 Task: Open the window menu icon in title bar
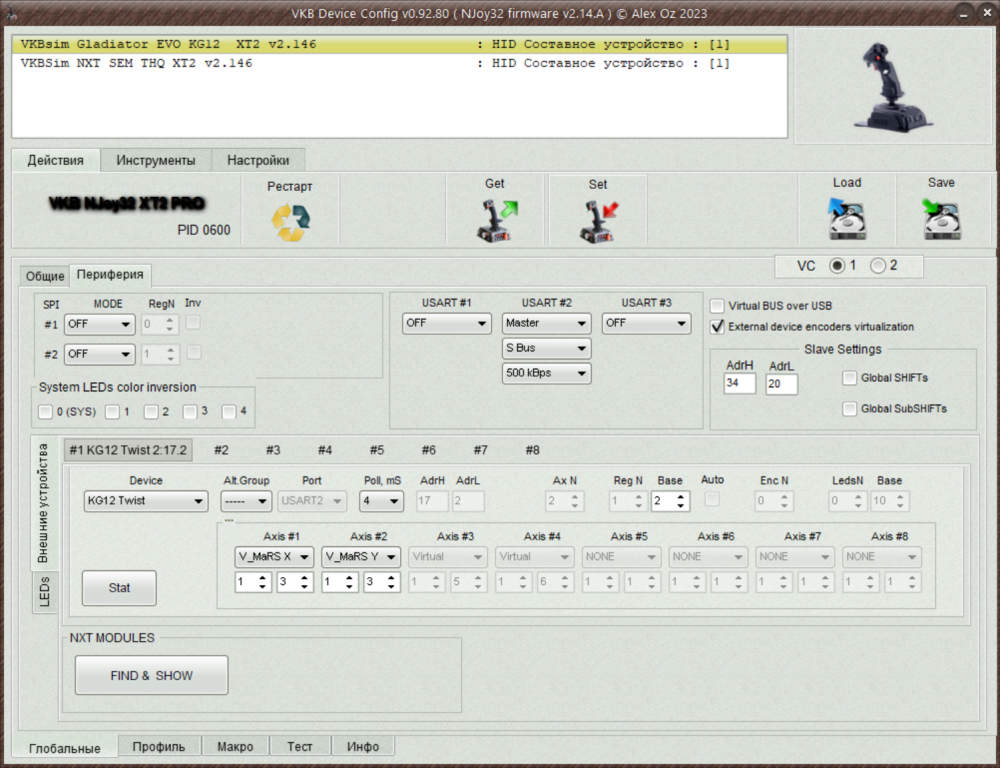click(x=12, y=10)
